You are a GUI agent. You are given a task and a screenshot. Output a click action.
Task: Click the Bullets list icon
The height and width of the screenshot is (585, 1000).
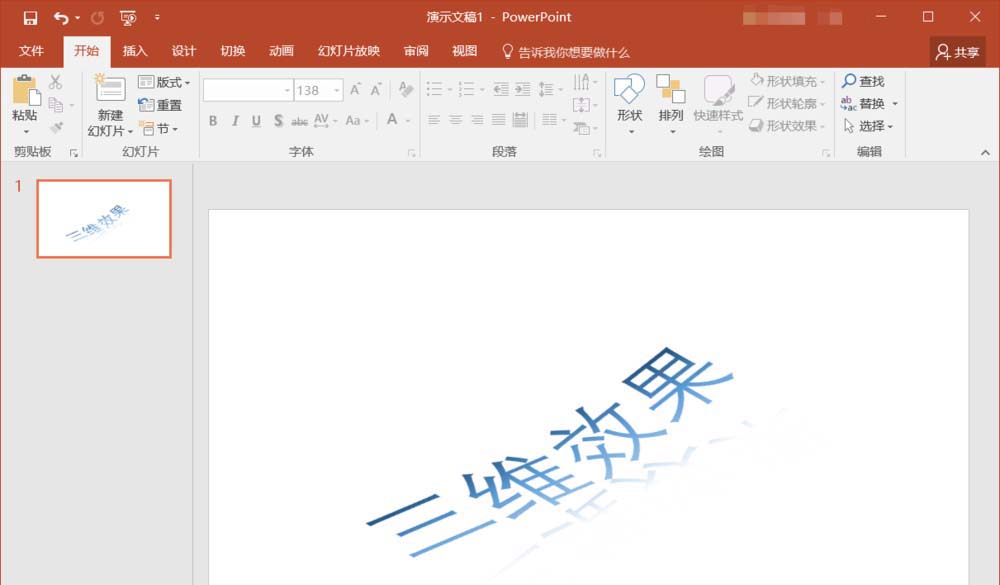[434, 89]
